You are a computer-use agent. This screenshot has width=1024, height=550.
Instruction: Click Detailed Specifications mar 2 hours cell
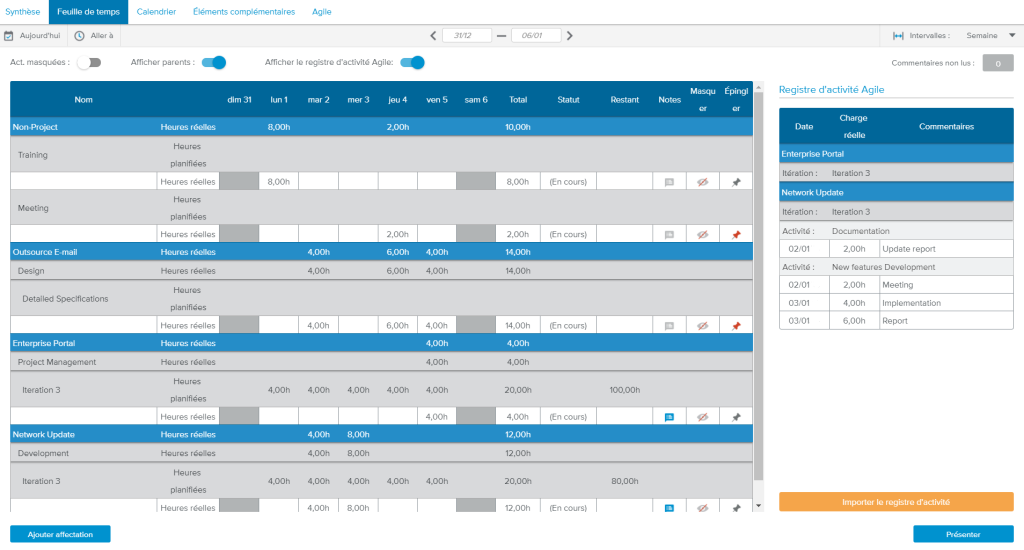point(318,325)
